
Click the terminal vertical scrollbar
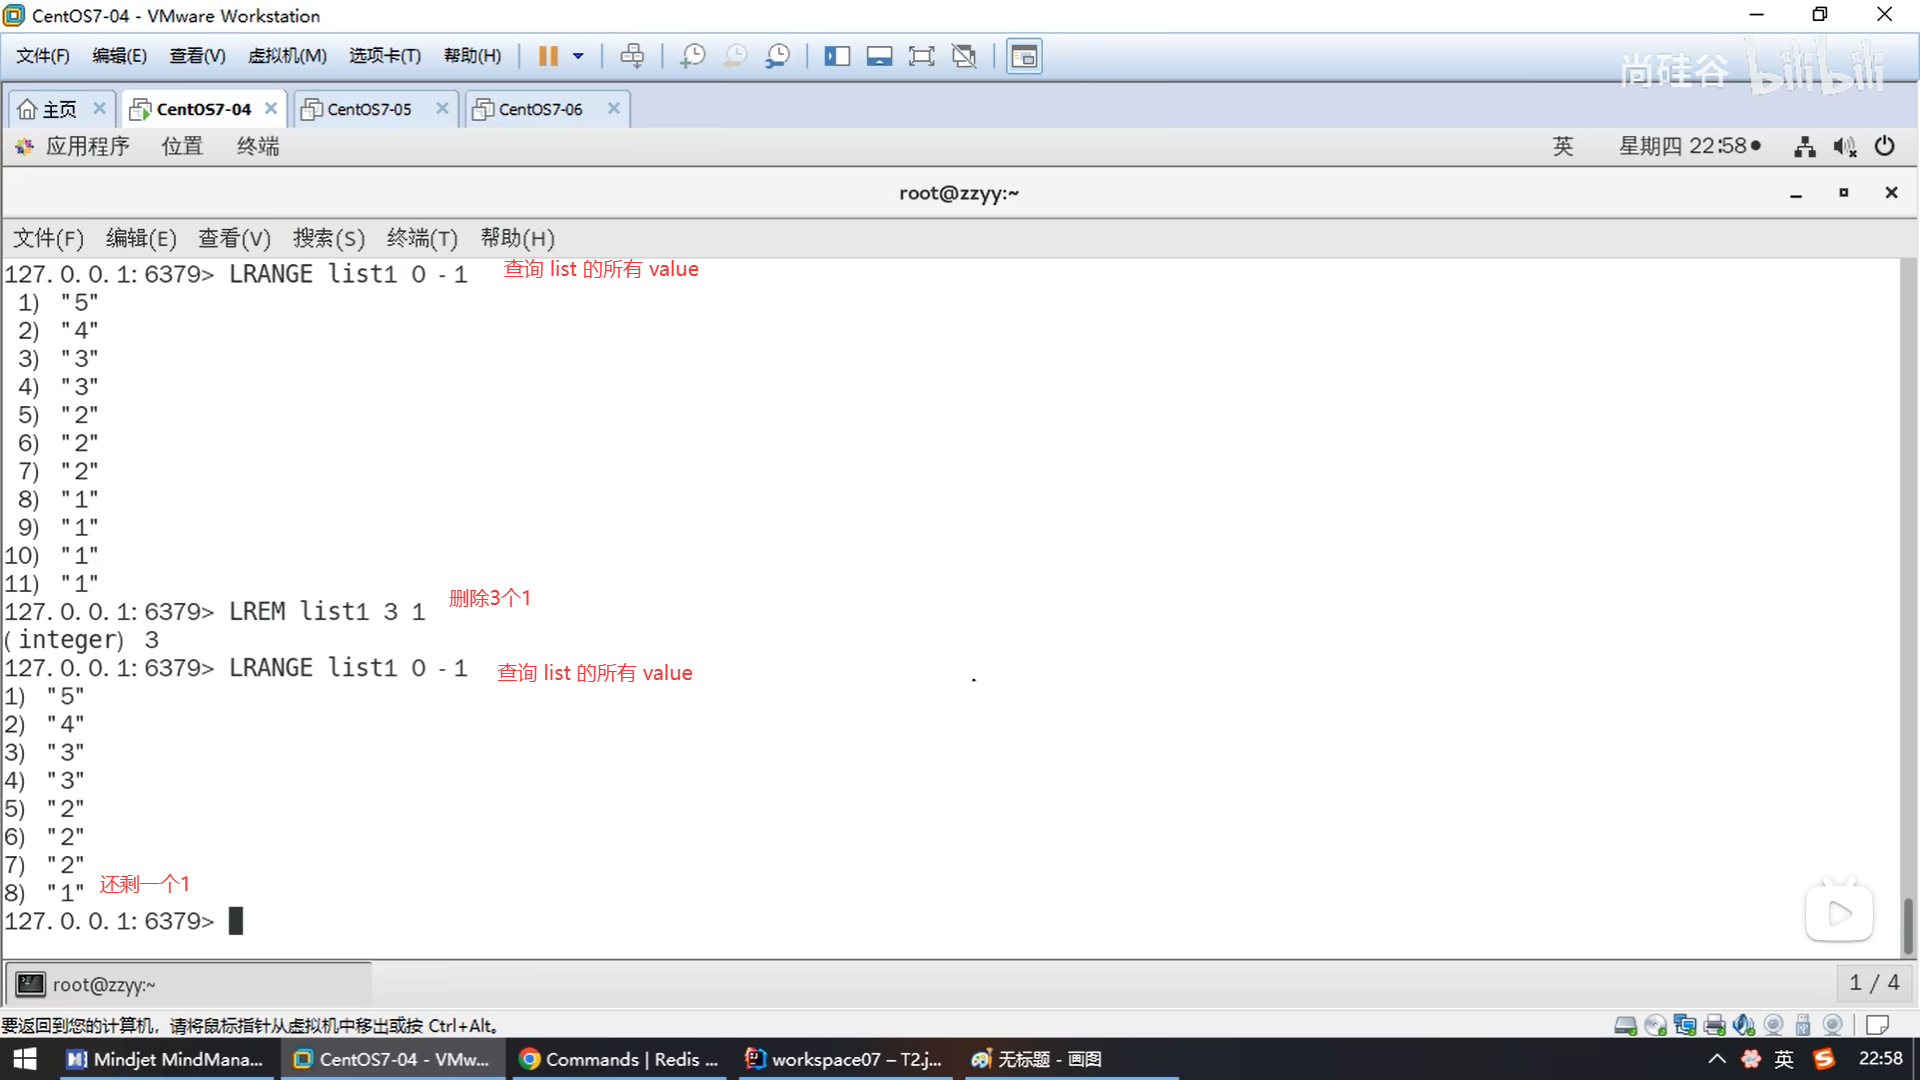[1907, 925]
